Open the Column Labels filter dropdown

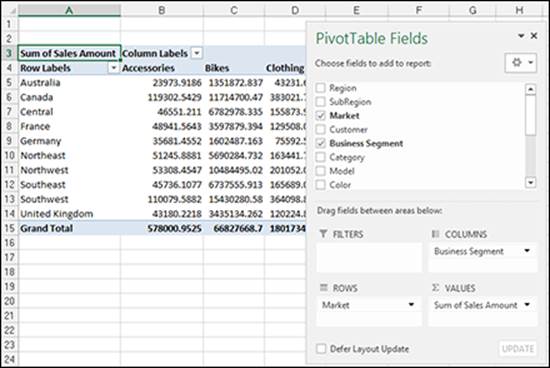coord(197,53)
